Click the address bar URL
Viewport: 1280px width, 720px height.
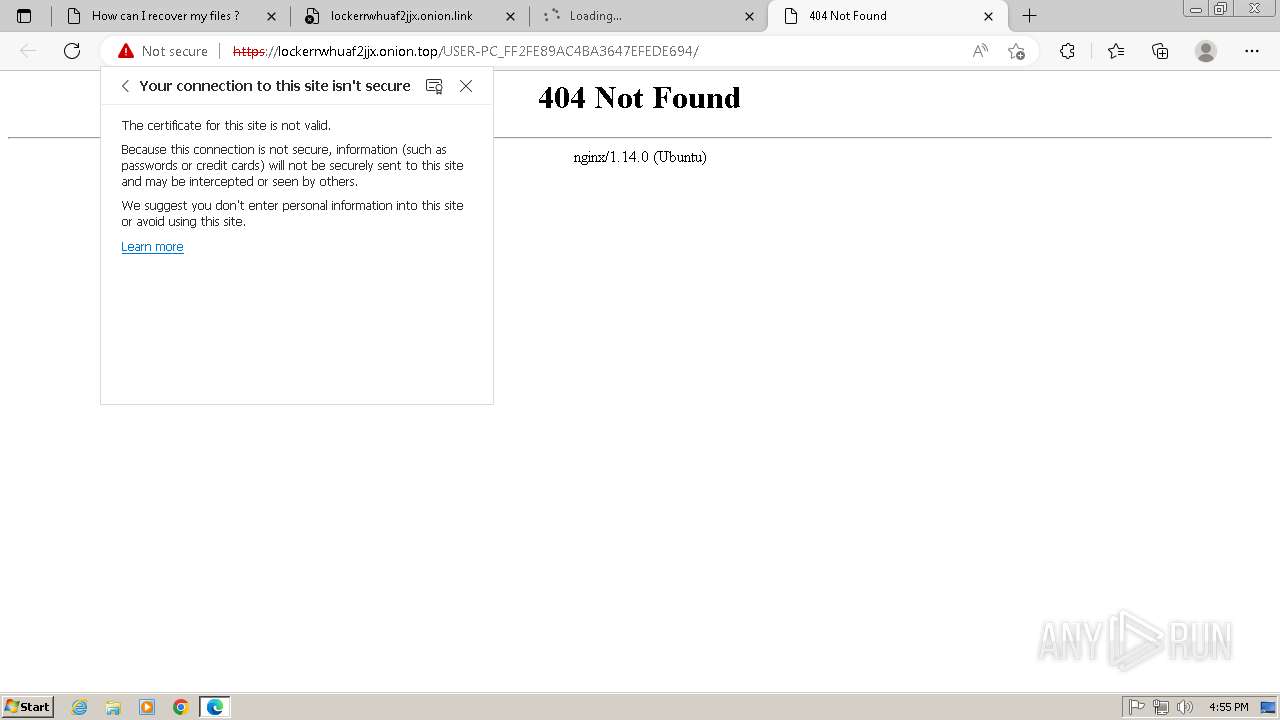pyautogui.click(x=465, y=51)
